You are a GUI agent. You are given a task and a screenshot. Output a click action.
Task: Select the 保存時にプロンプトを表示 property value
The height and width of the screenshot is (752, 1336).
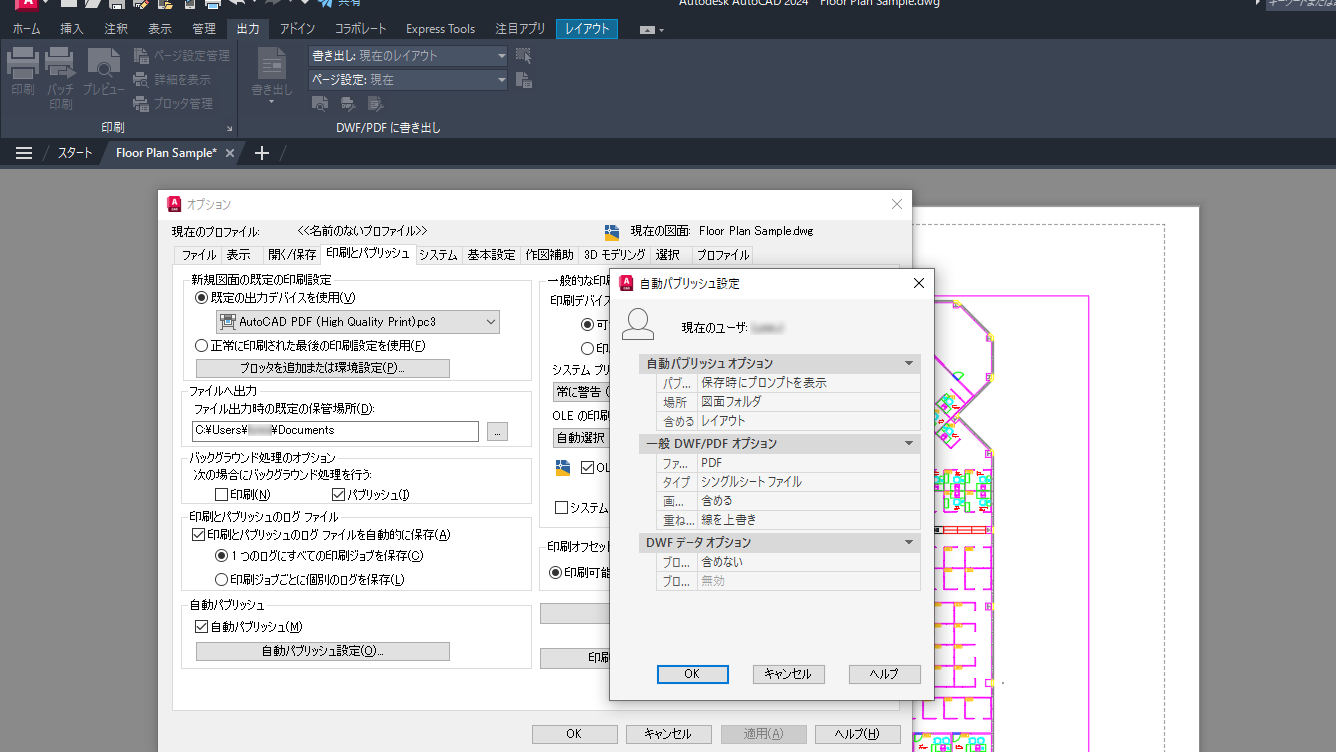808,383
